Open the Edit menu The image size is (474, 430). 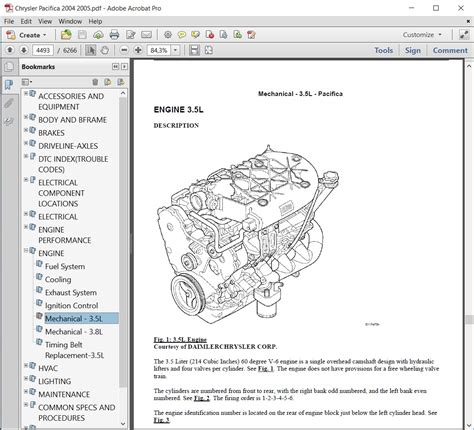tap(26, 21)
